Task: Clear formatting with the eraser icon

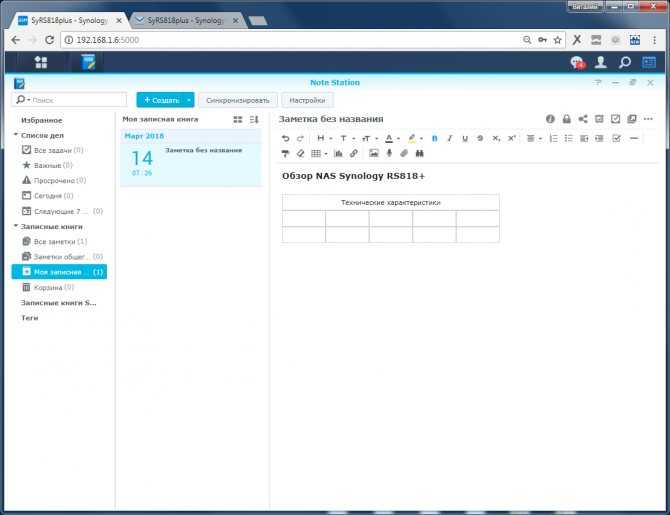Action: [300, 153]
